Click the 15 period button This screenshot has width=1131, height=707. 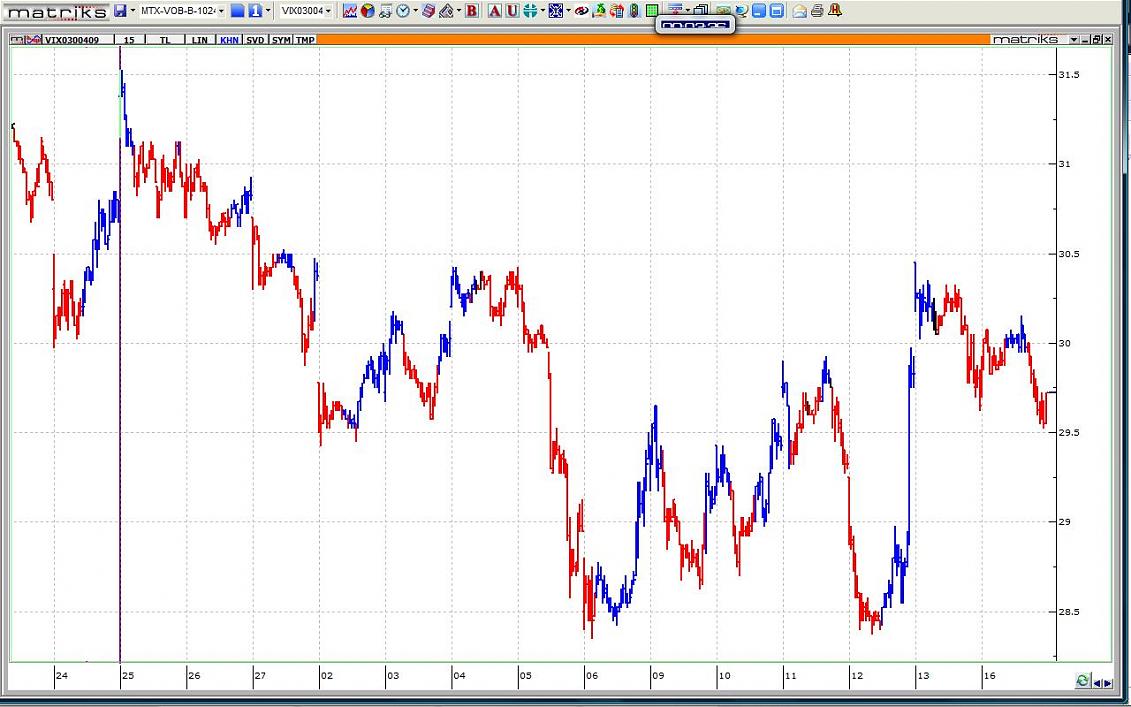(130, 40)
